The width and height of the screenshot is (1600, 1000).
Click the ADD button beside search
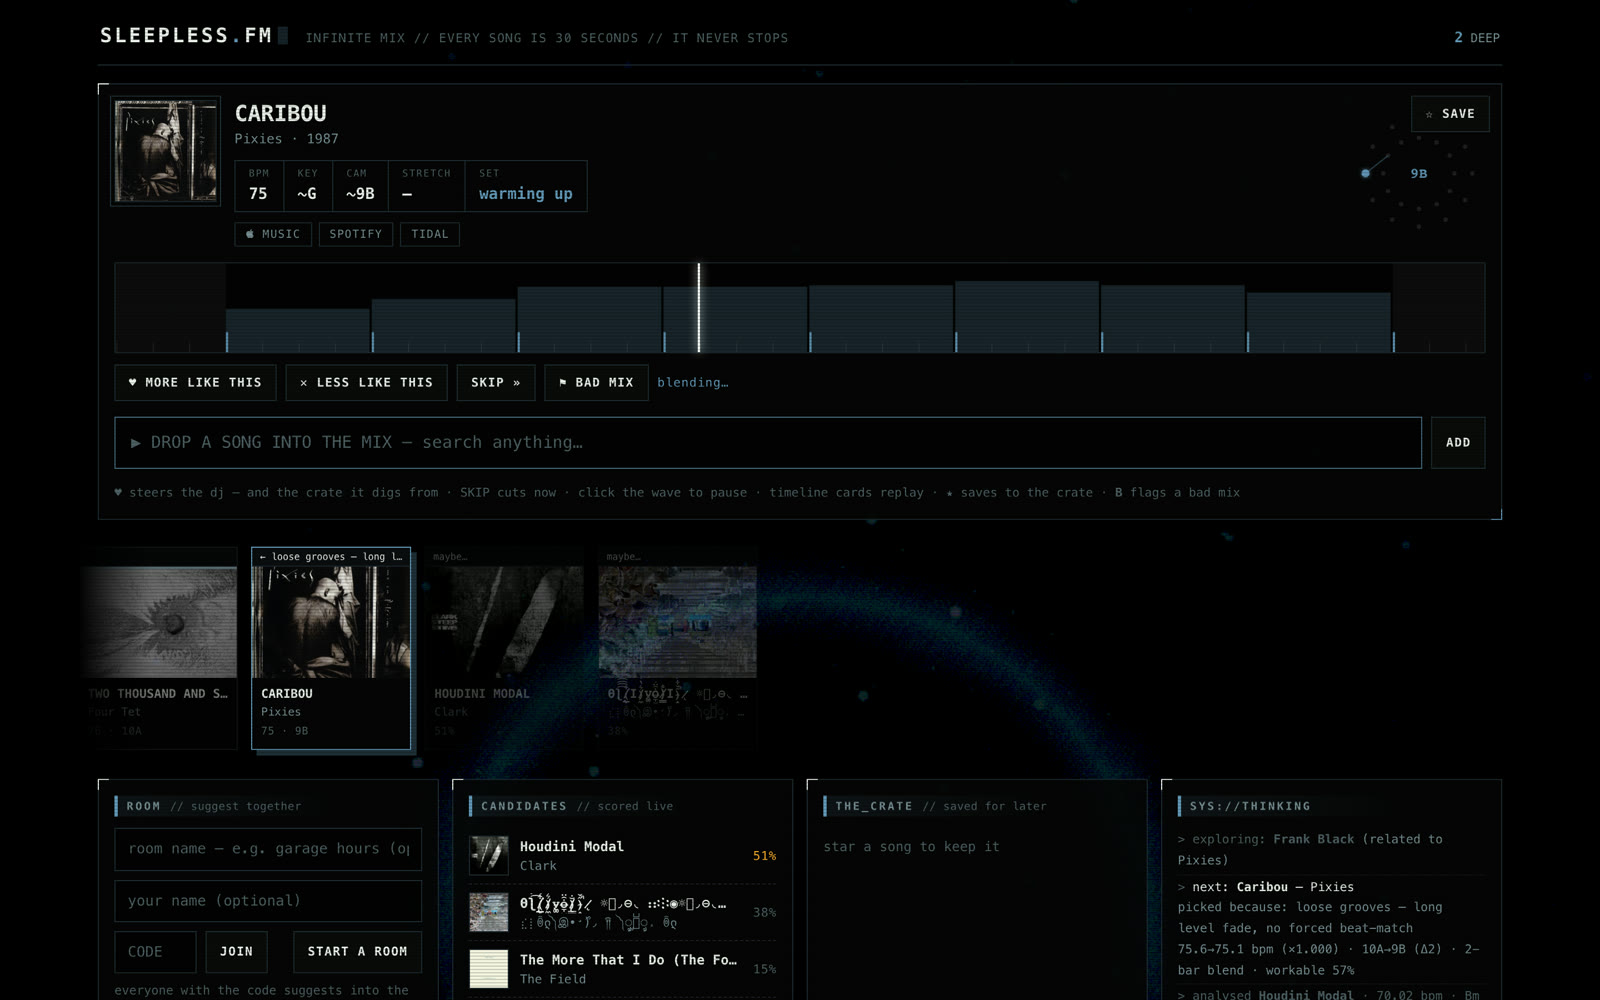point(1458,443)
